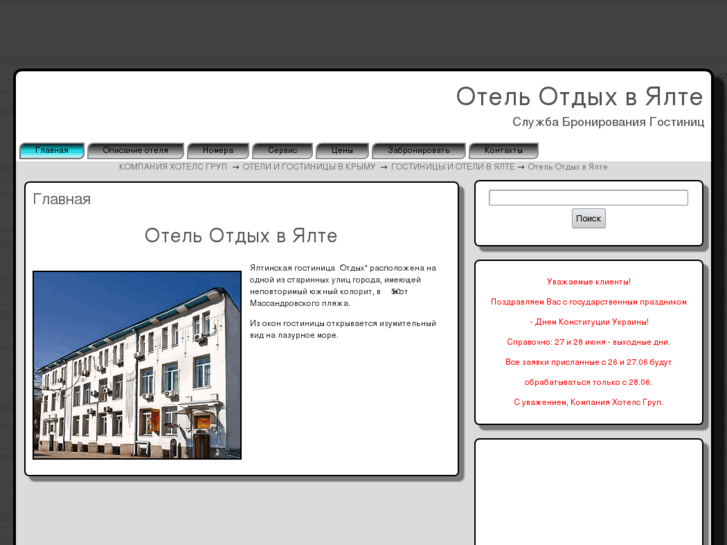The height and width of the screenshot is (545, 727).
Task: Click the red Уважаемые клиенты notice text
Action: click(588, 282)
